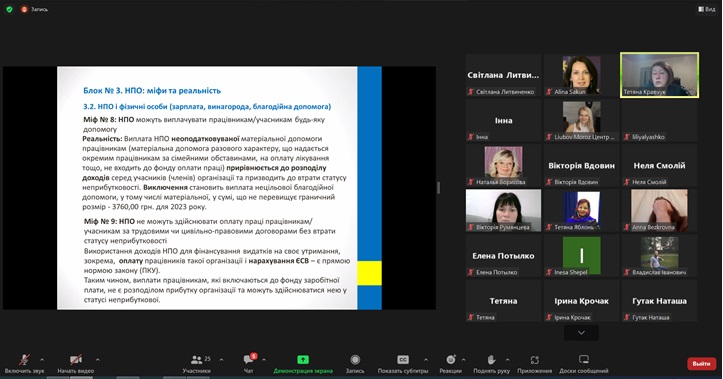
Task: Expand the subtitles options arrow
Action: coord(426,360)
